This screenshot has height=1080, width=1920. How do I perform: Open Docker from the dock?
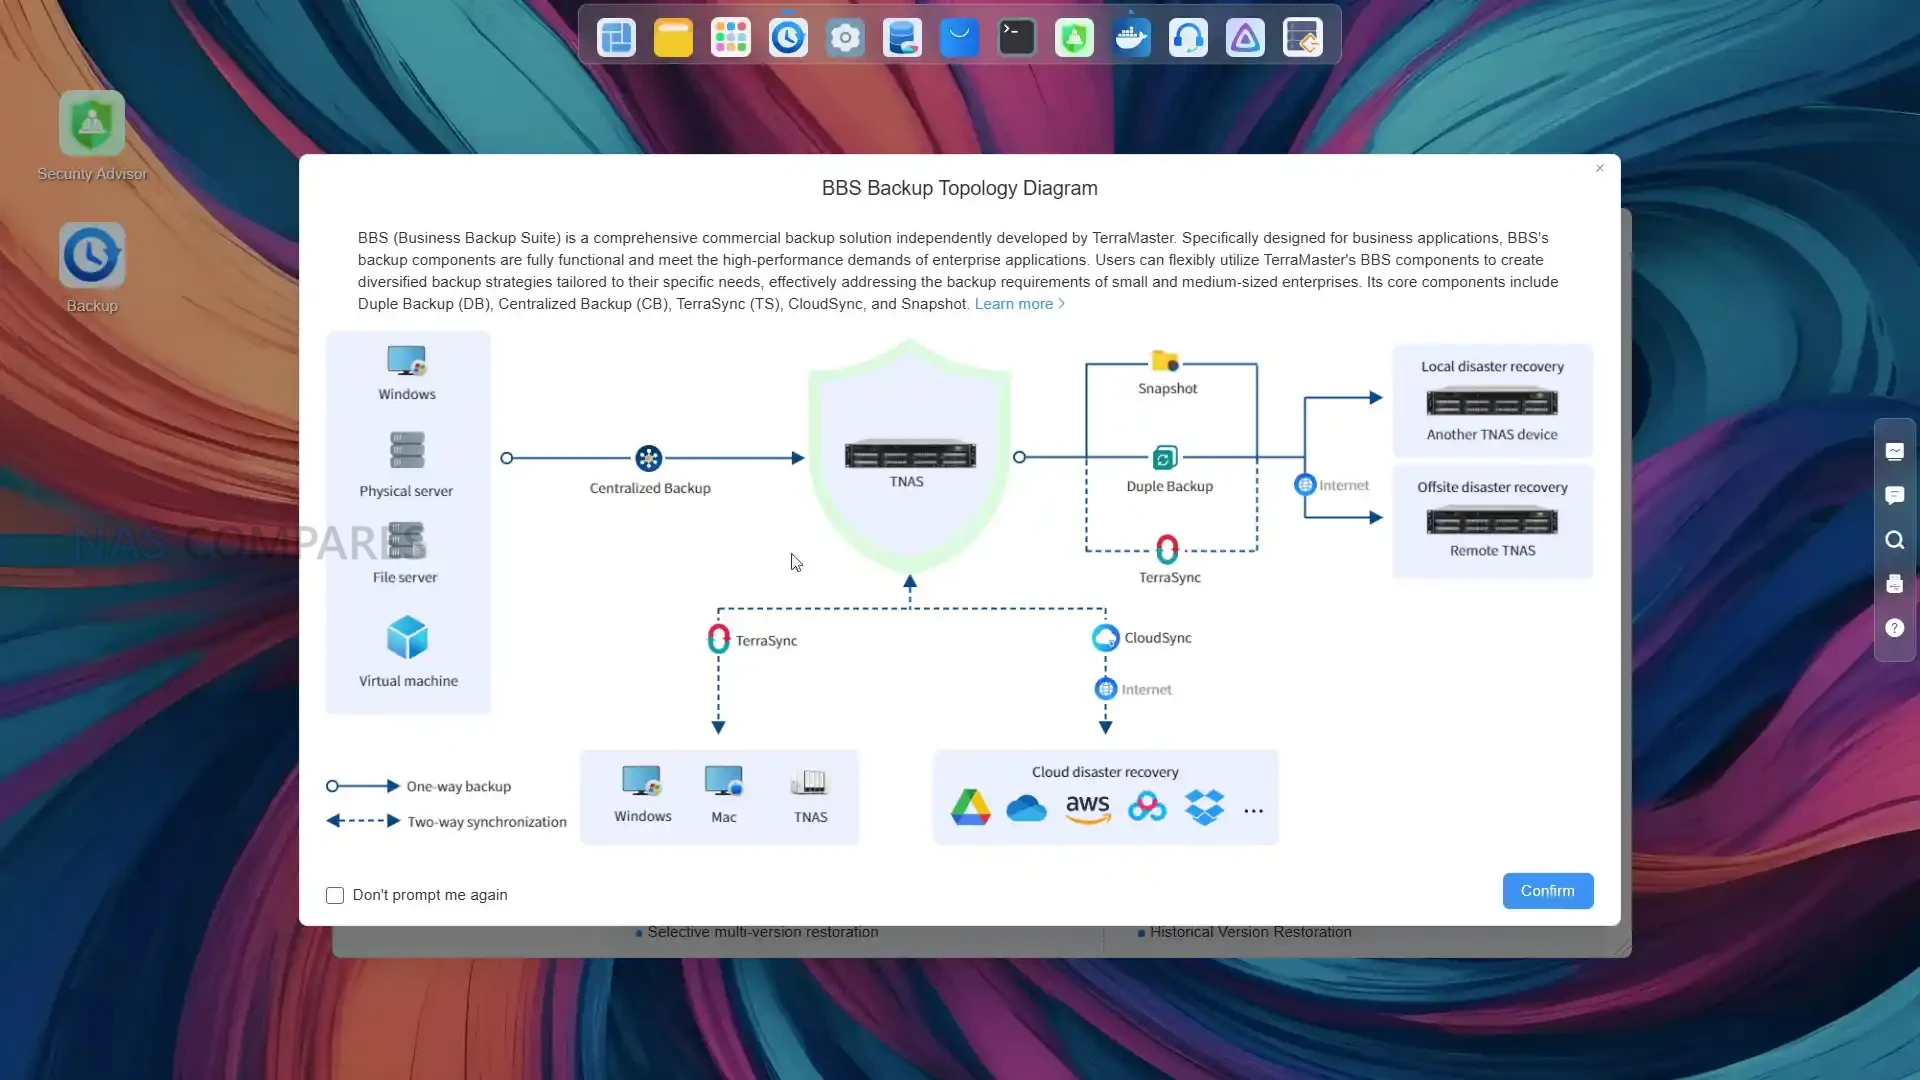pos(1131,38)
